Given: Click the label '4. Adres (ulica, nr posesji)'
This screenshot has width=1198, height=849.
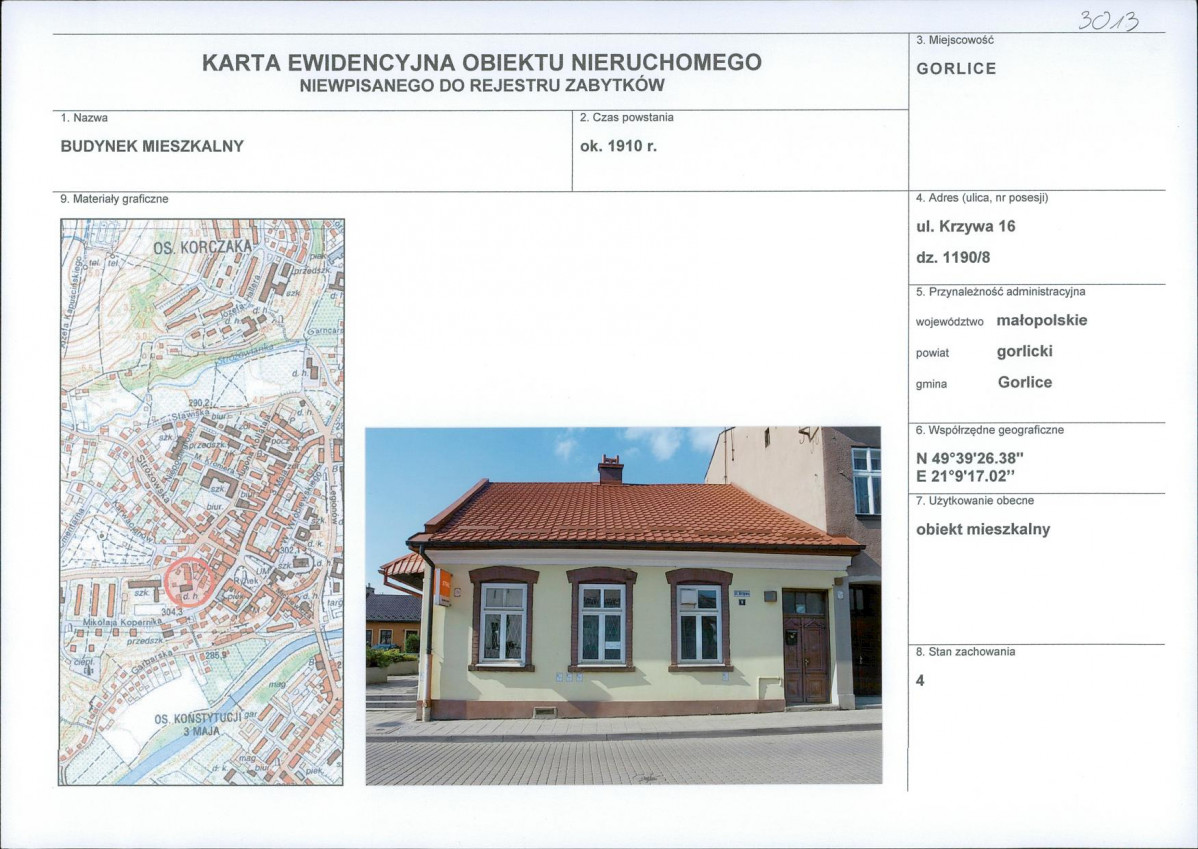Looking at the screenshot, I should pos(982,198).
